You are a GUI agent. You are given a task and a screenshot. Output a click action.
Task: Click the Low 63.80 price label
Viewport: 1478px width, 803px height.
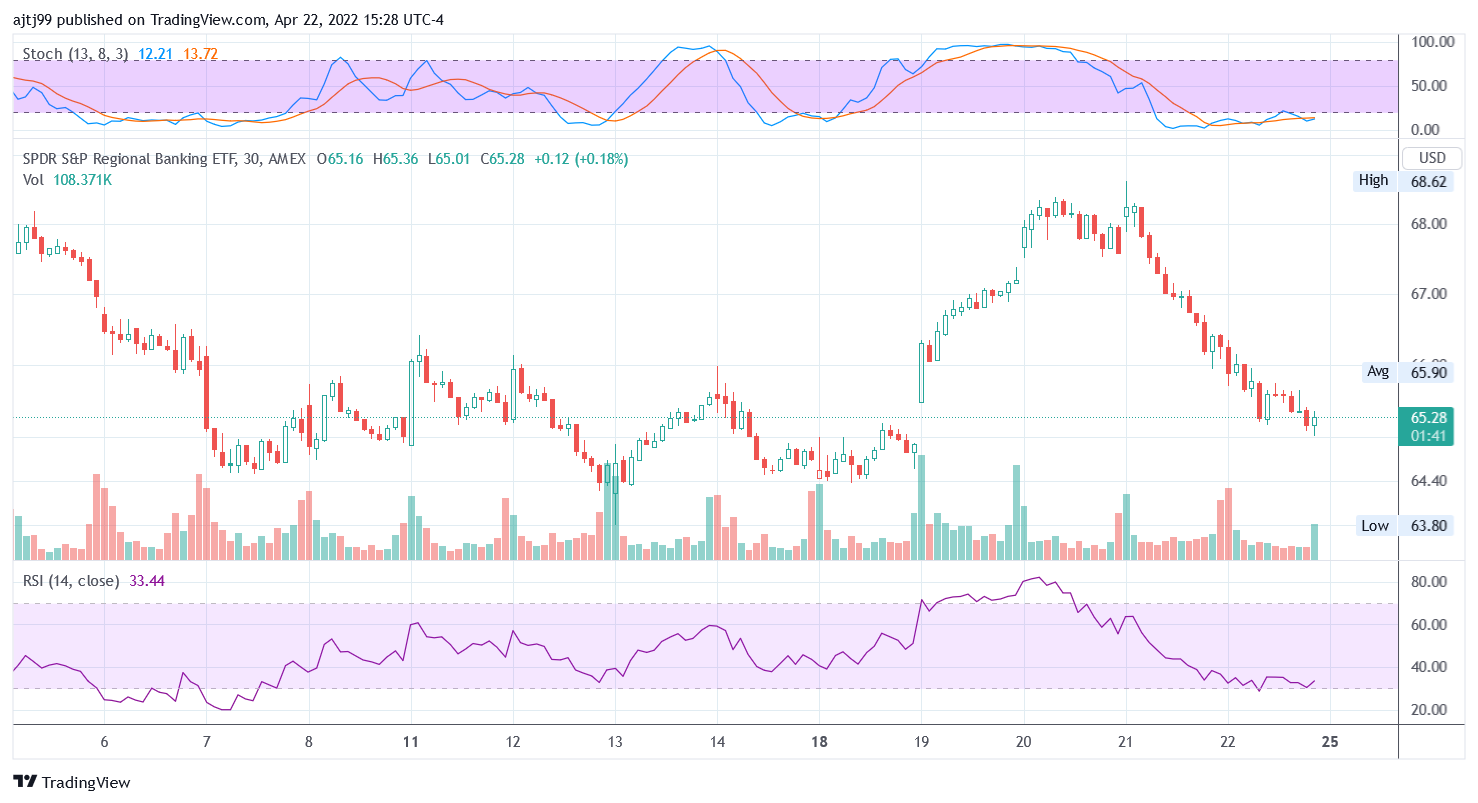[x=1404, y=525]
